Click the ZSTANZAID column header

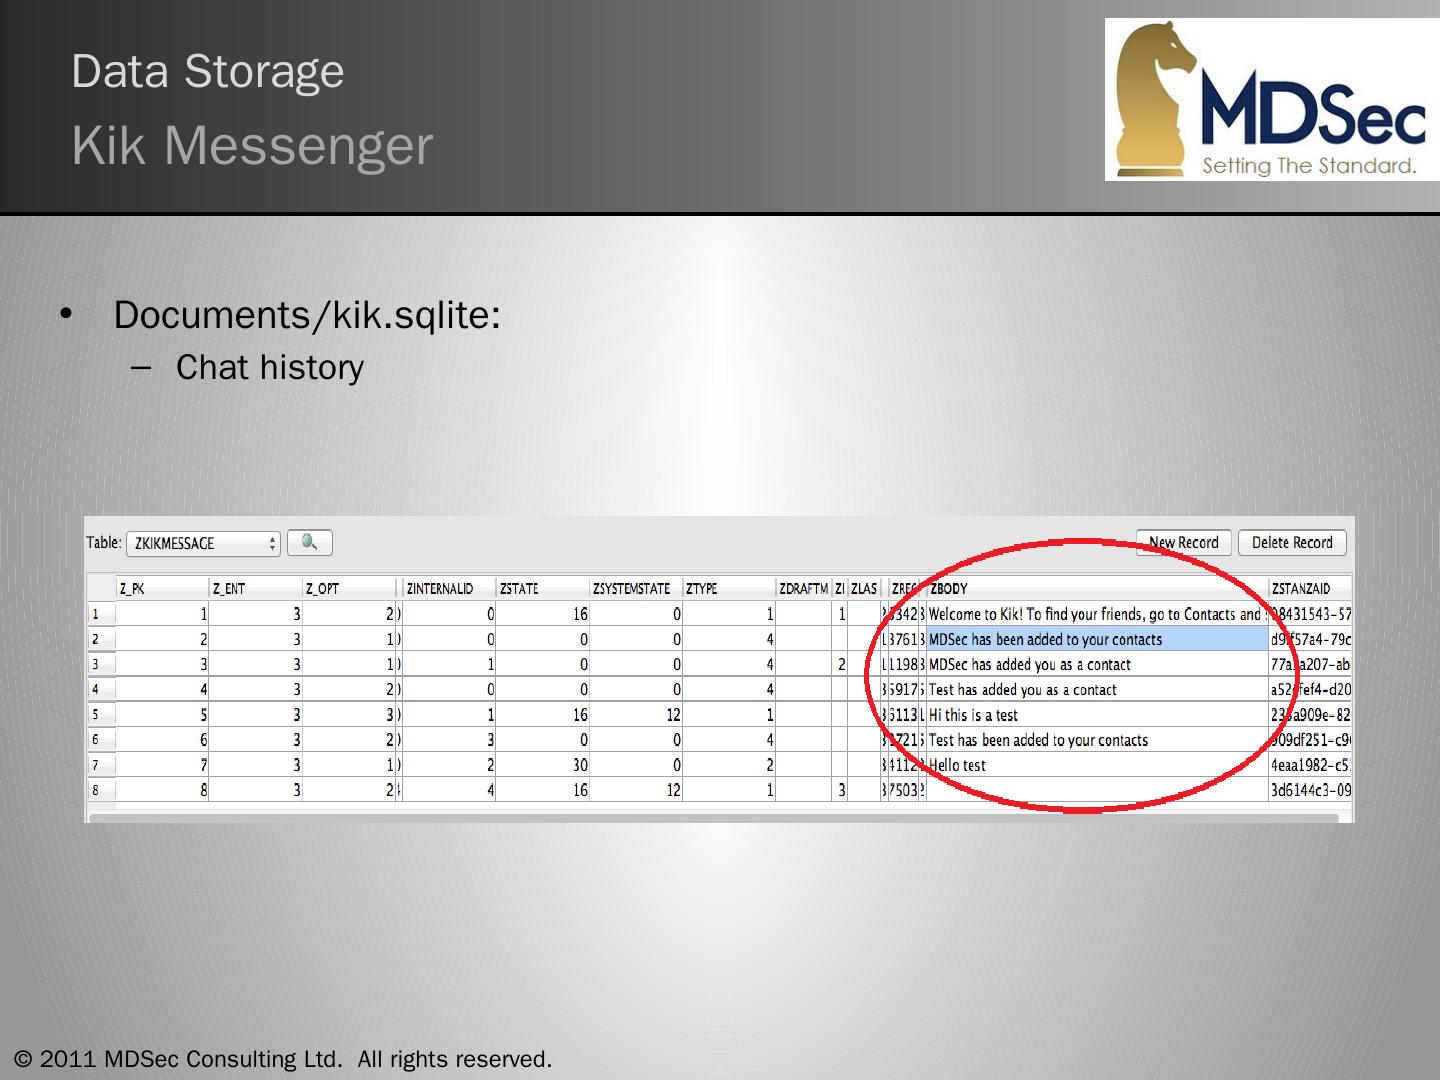coord(1310,589)
